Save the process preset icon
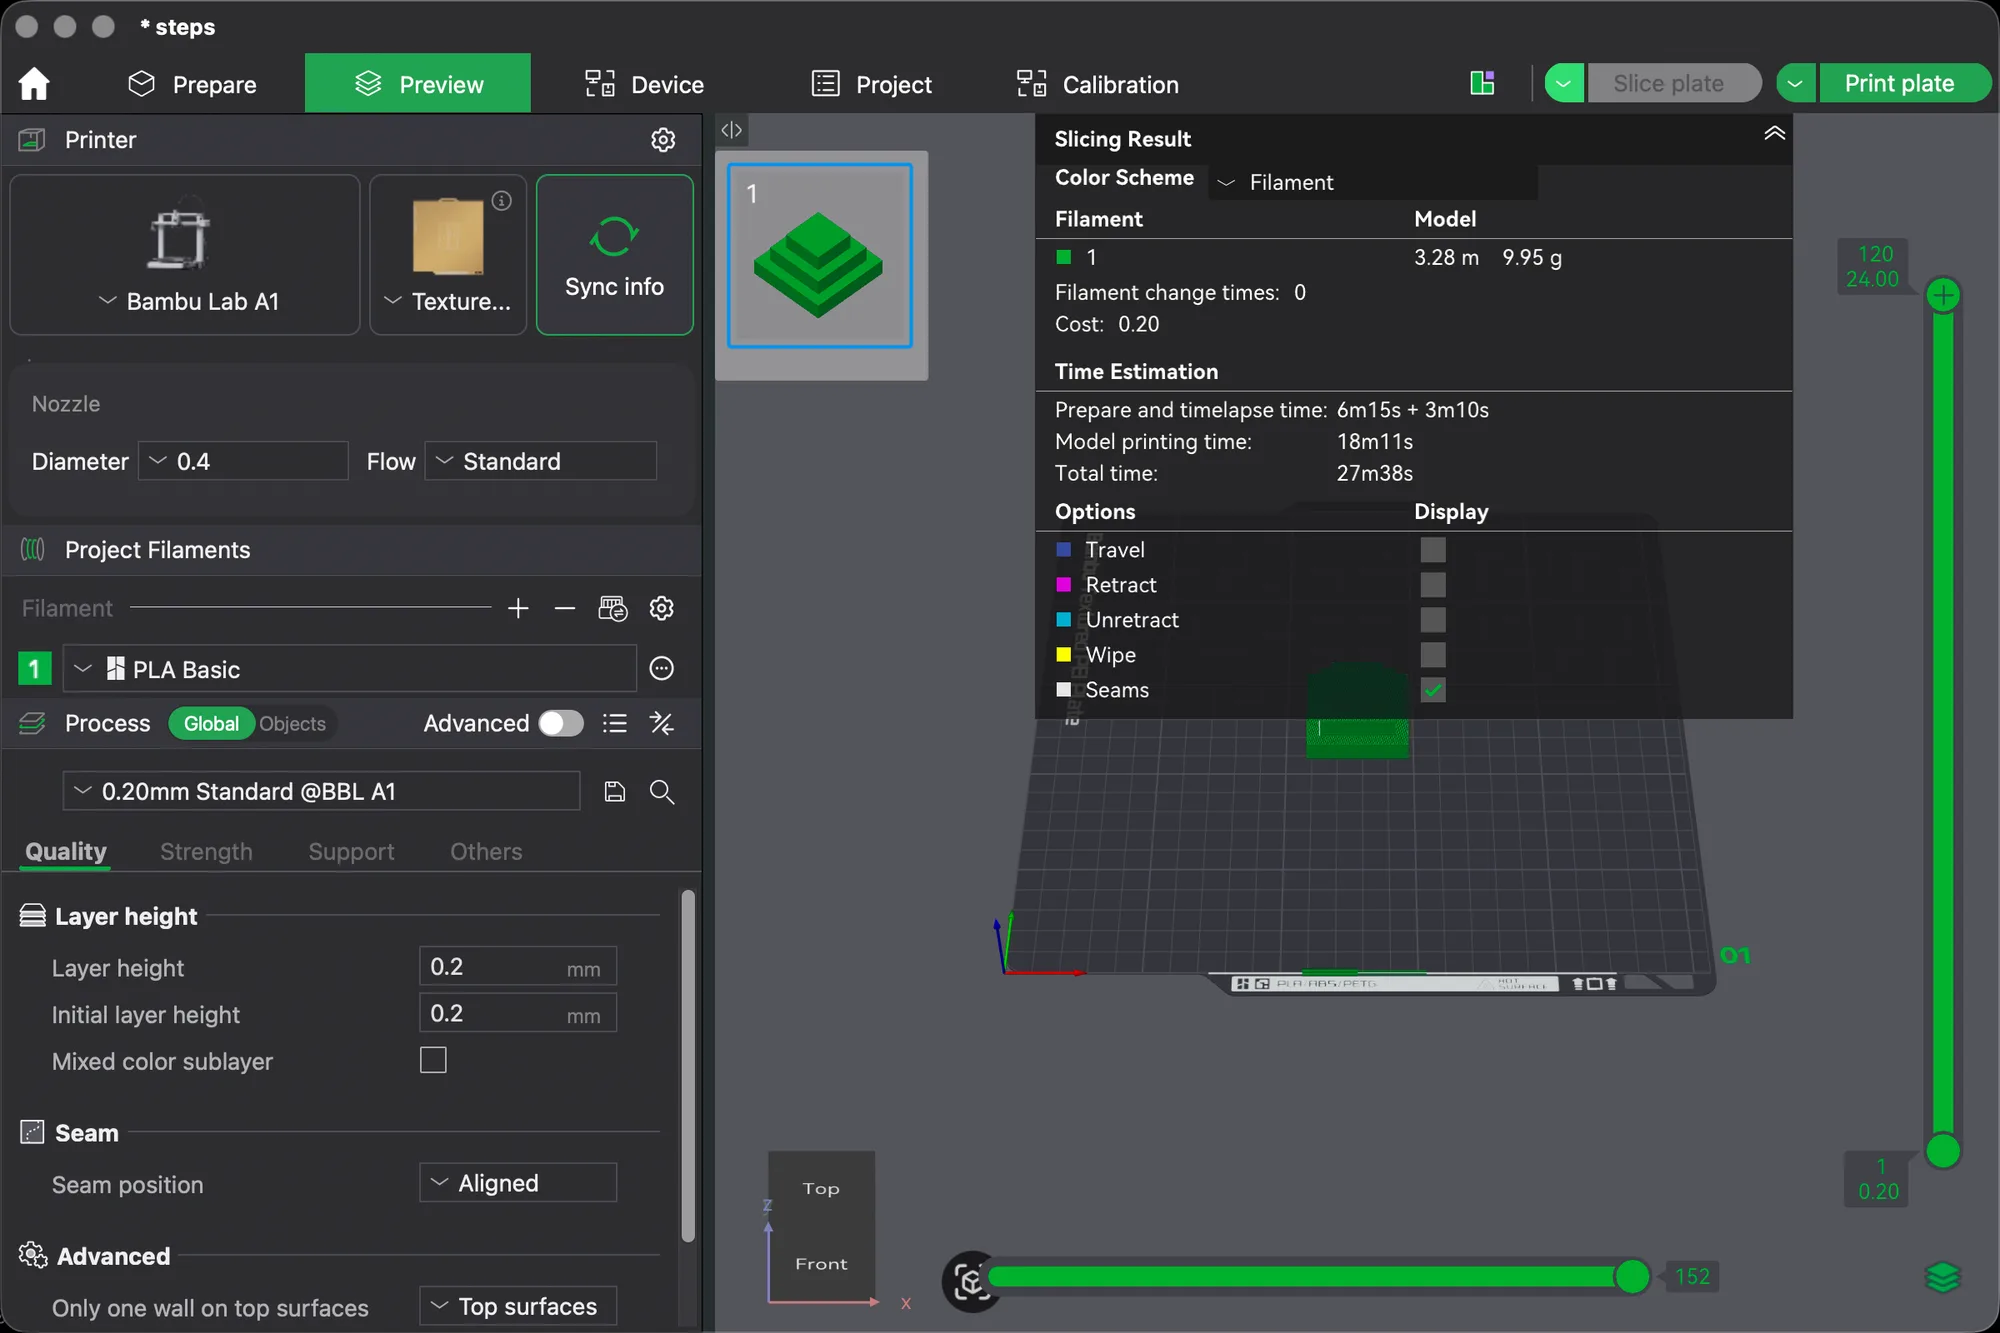Viewport: 2000px width, 1333px height. pyautogui.click(x=615, y=792)
